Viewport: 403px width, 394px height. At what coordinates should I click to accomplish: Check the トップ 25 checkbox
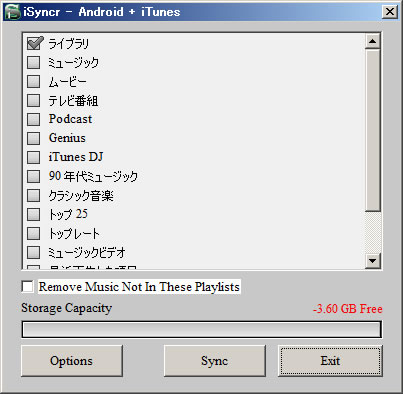[x=34, y=214]
